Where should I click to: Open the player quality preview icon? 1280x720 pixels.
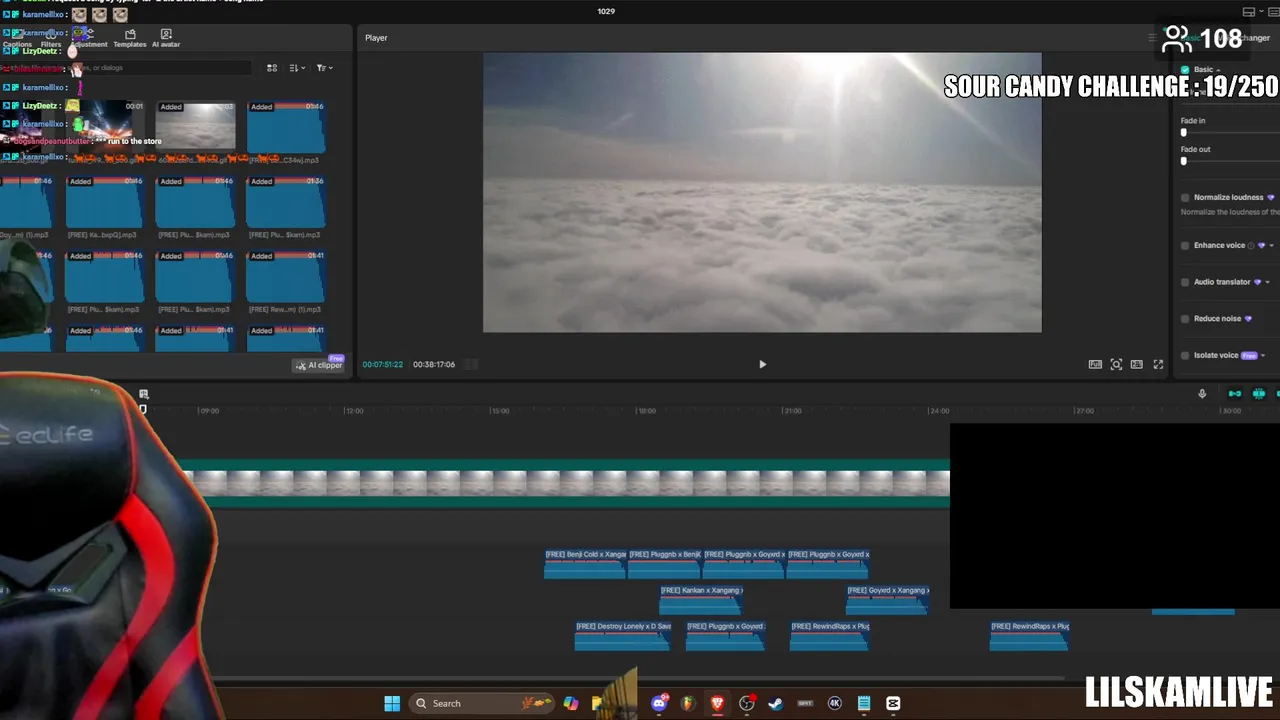click(1095, 364)
